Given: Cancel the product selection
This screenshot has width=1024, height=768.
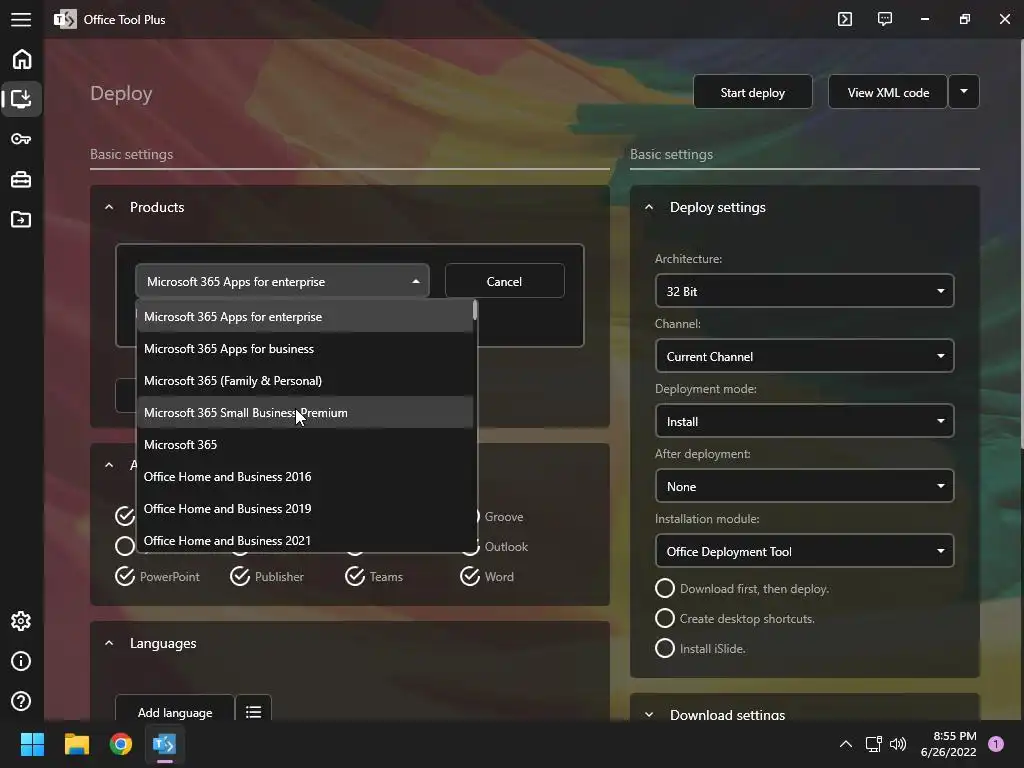Looking at the screenshot, I should pyautogui.click(x=504, y=281).
